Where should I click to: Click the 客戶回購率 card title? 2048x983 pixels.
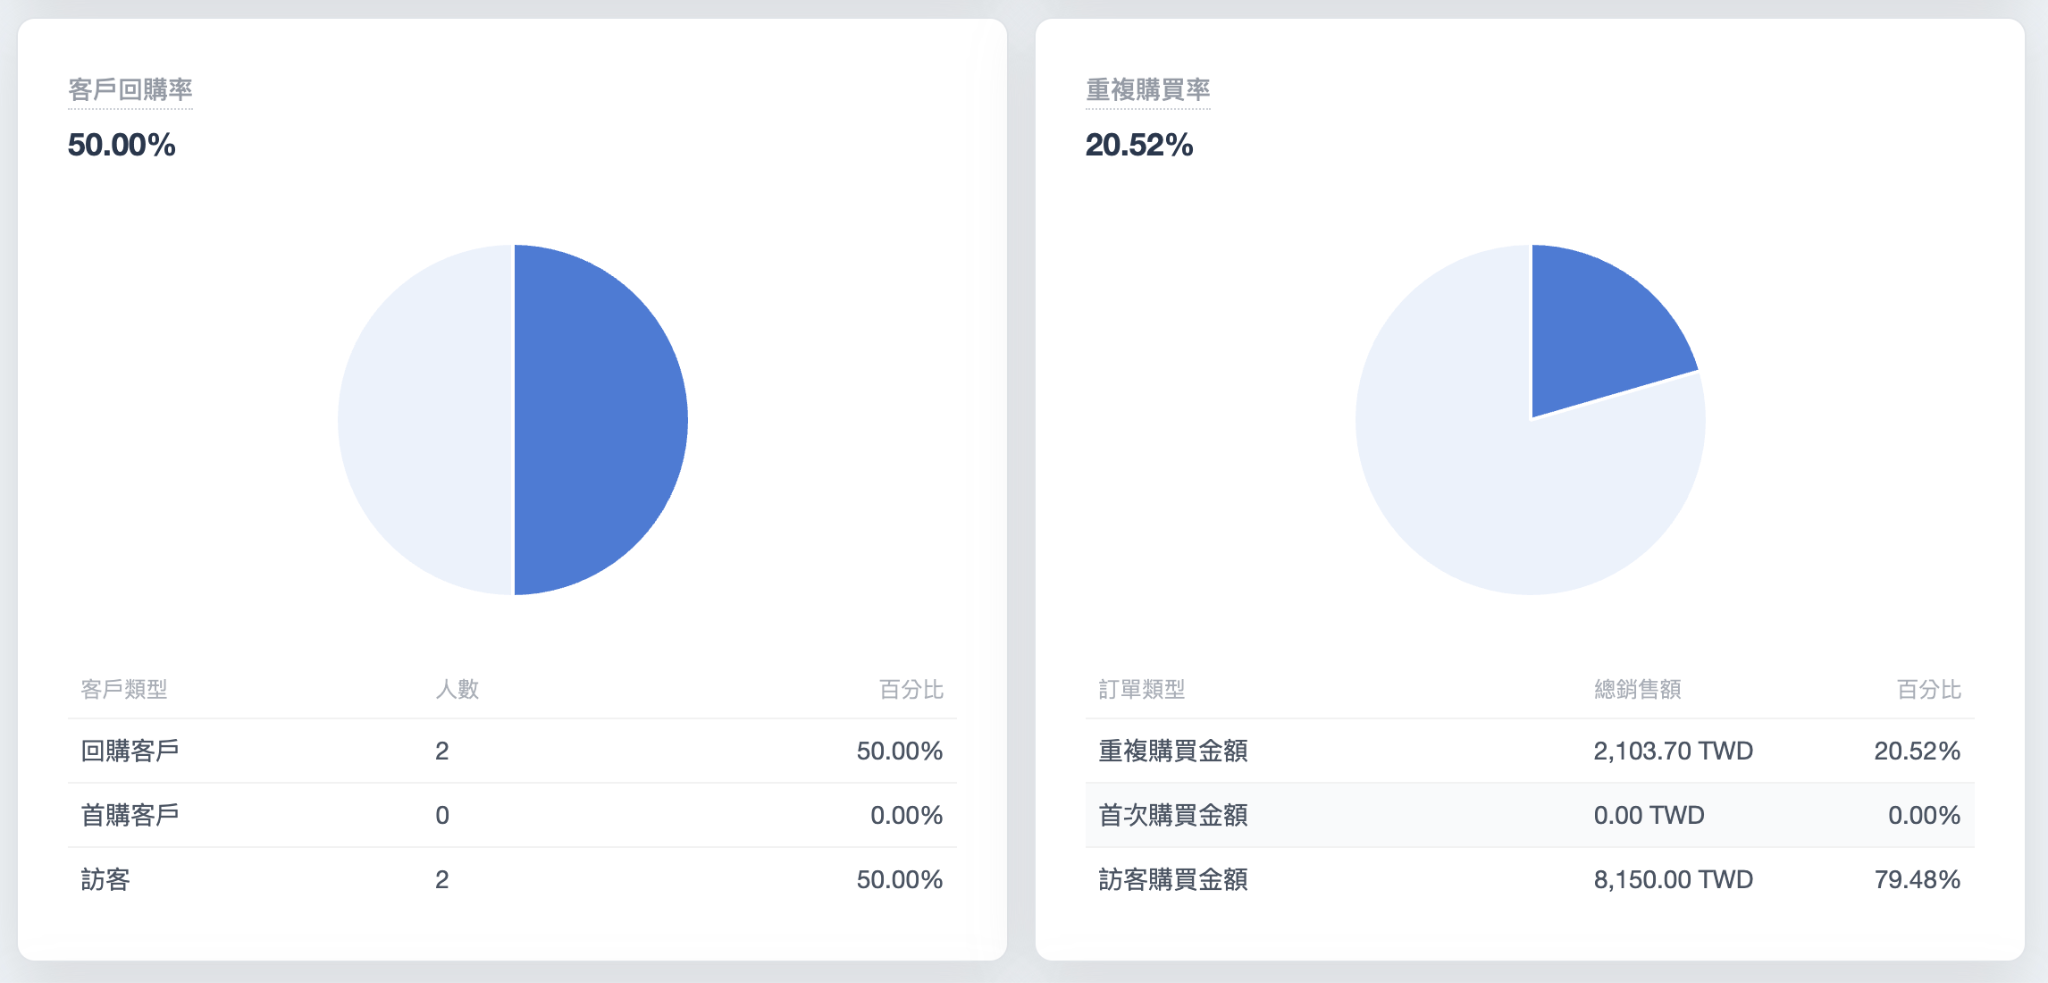coord(130,90)
